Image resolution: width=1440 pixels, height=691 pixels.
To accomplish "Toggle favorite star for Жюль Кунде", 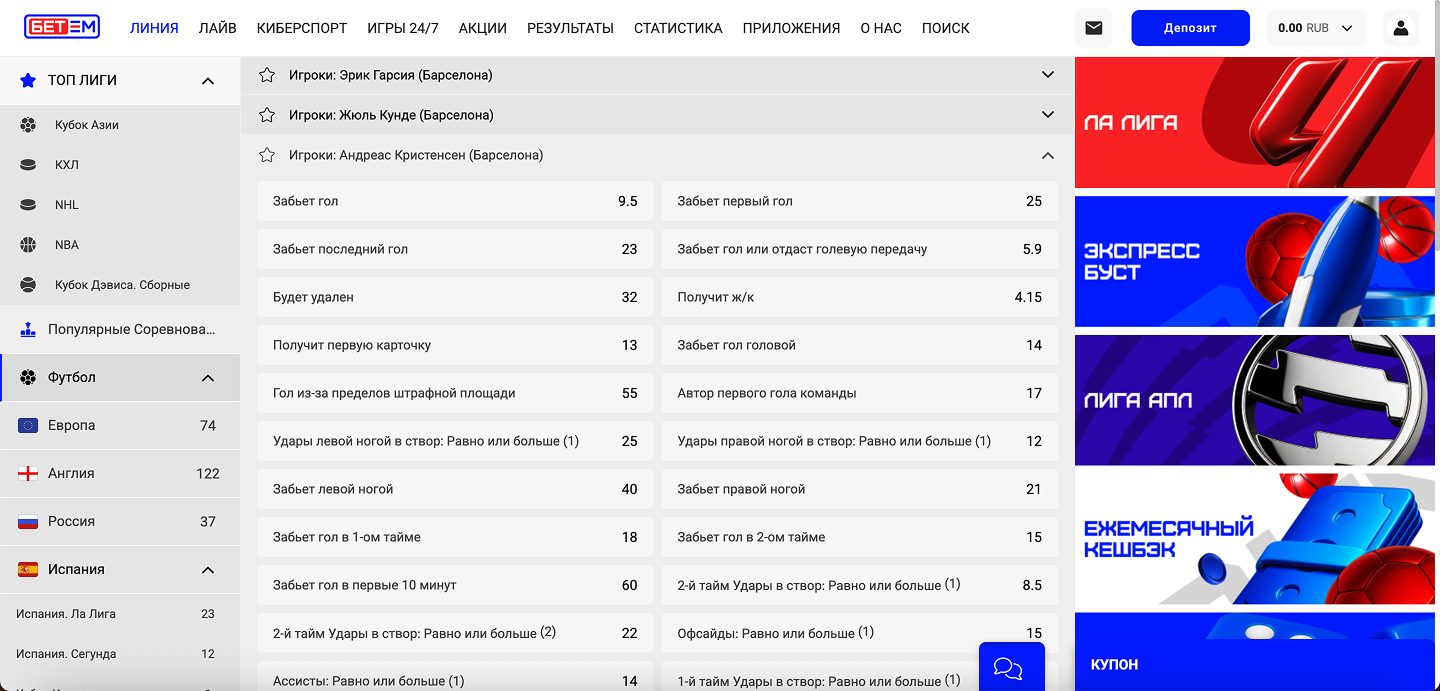I will [x=267, y=115].
